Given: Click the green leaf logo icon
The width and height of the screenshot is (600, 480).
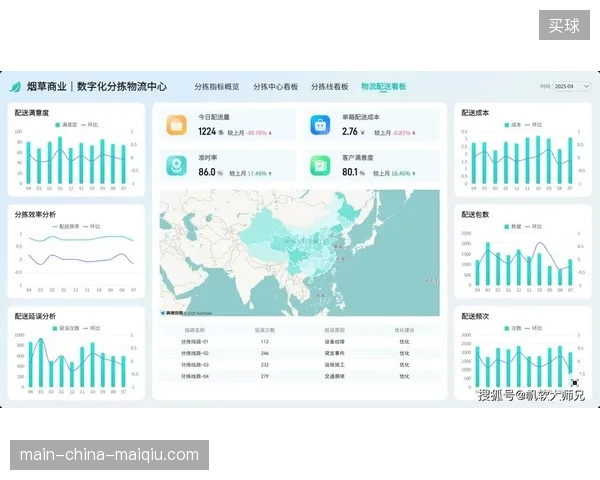Looking at the screenshot, I should pyautogui.click(x=15, y=87).
